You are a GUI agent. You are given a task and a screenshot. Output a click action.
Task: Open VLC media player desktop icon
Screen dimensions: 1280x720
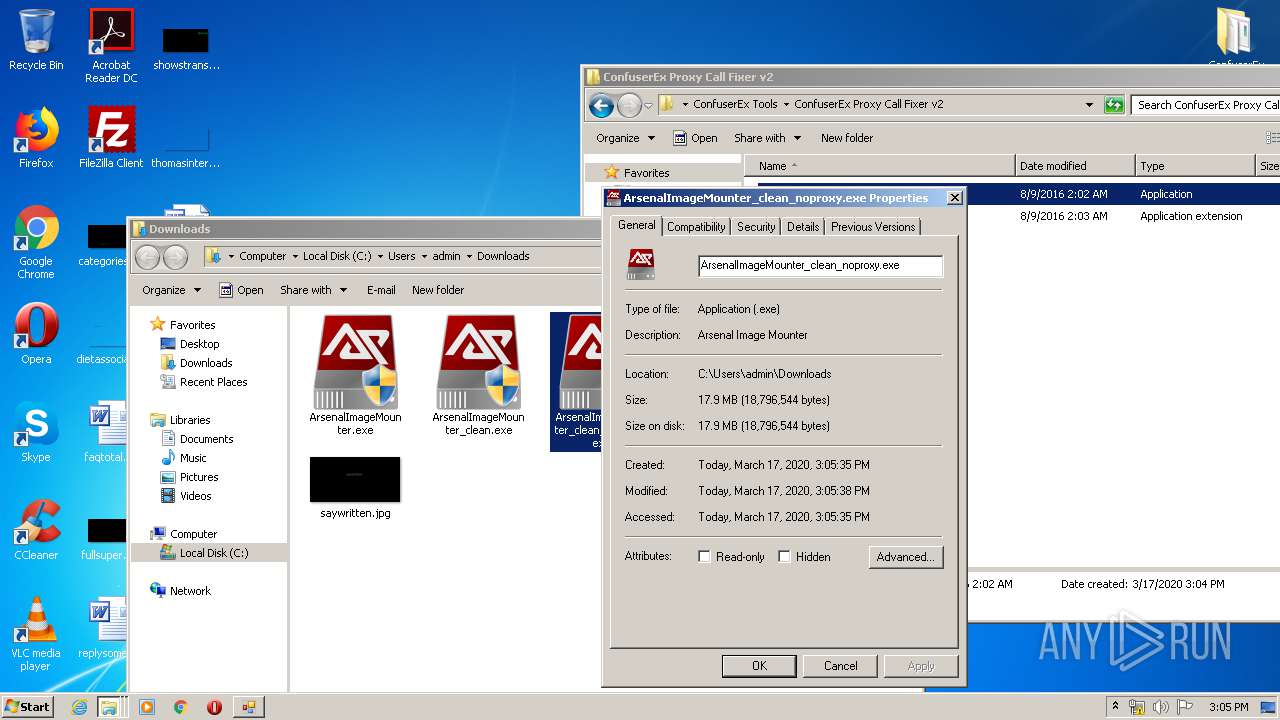pyautogui.click(x=36, y=635)
